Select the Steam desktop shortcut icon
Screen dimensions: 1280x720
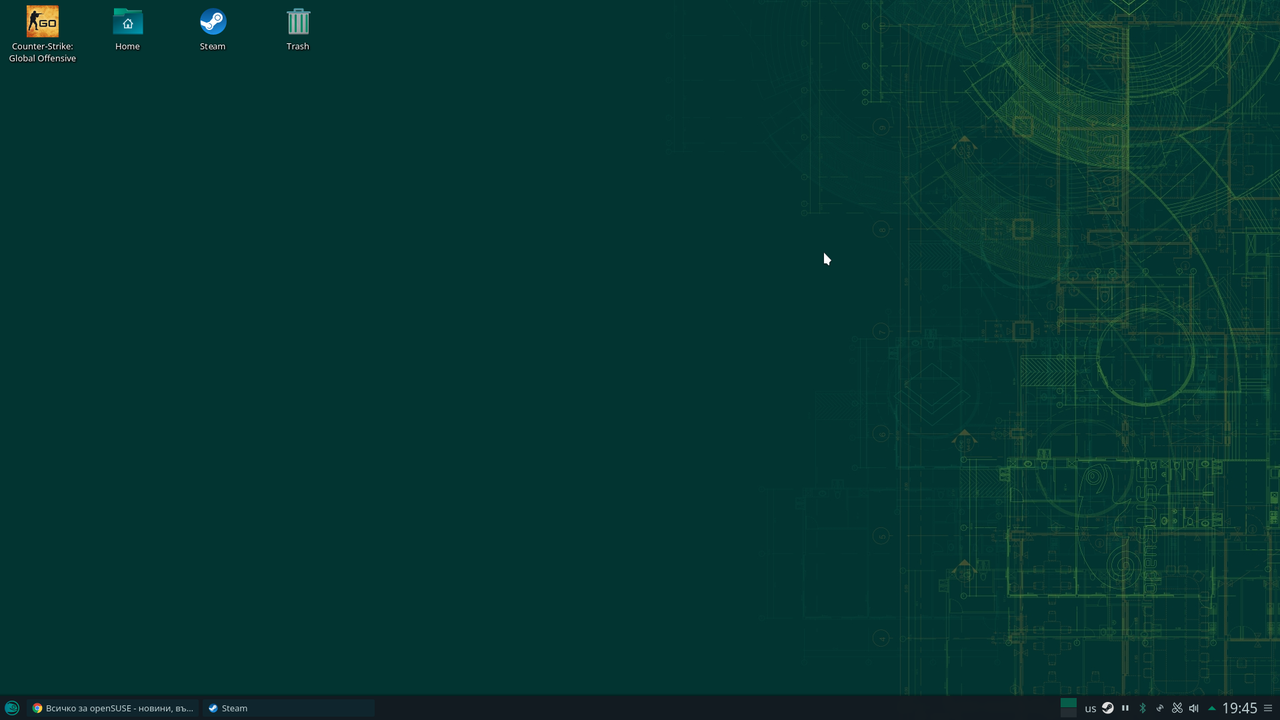(212, 29)
